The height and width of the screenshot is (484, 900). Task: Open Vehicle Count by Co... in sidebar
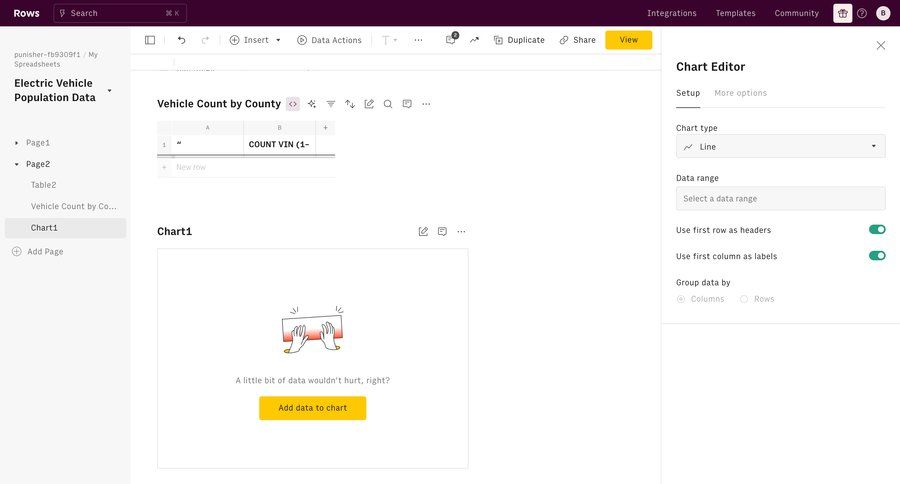coord(73,206)
